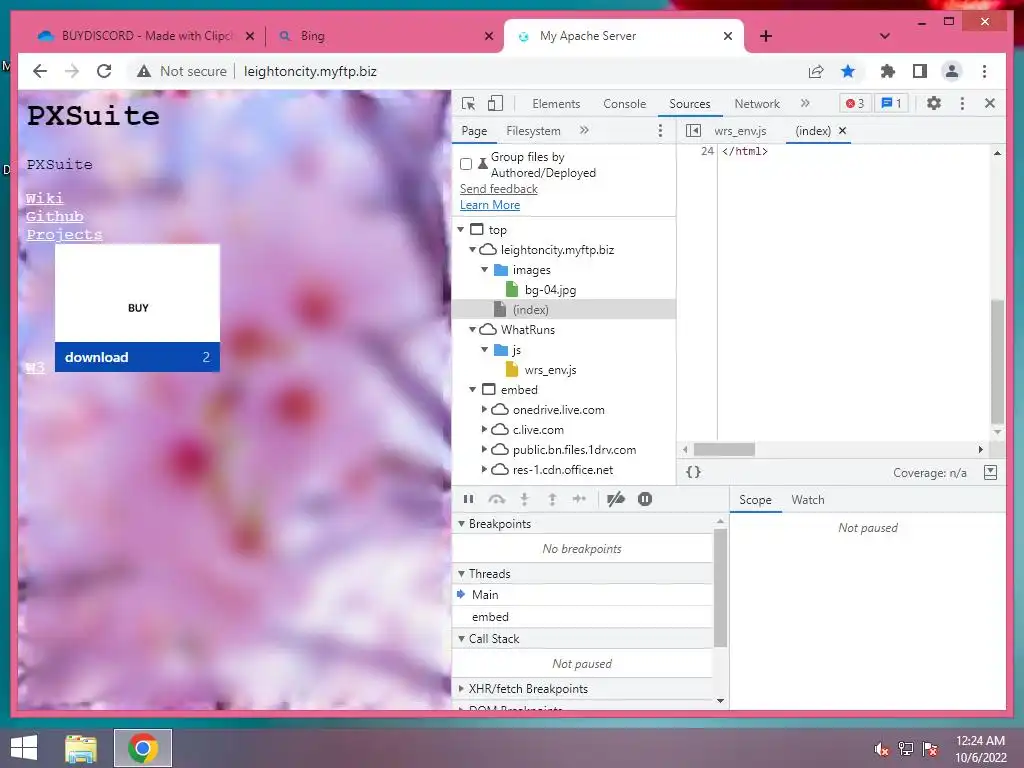The height and width of the screenshot is (768, 1024).
Task: Collapse leightoncity.myftp.biz tree node
Action: click(x=473, y=250)
